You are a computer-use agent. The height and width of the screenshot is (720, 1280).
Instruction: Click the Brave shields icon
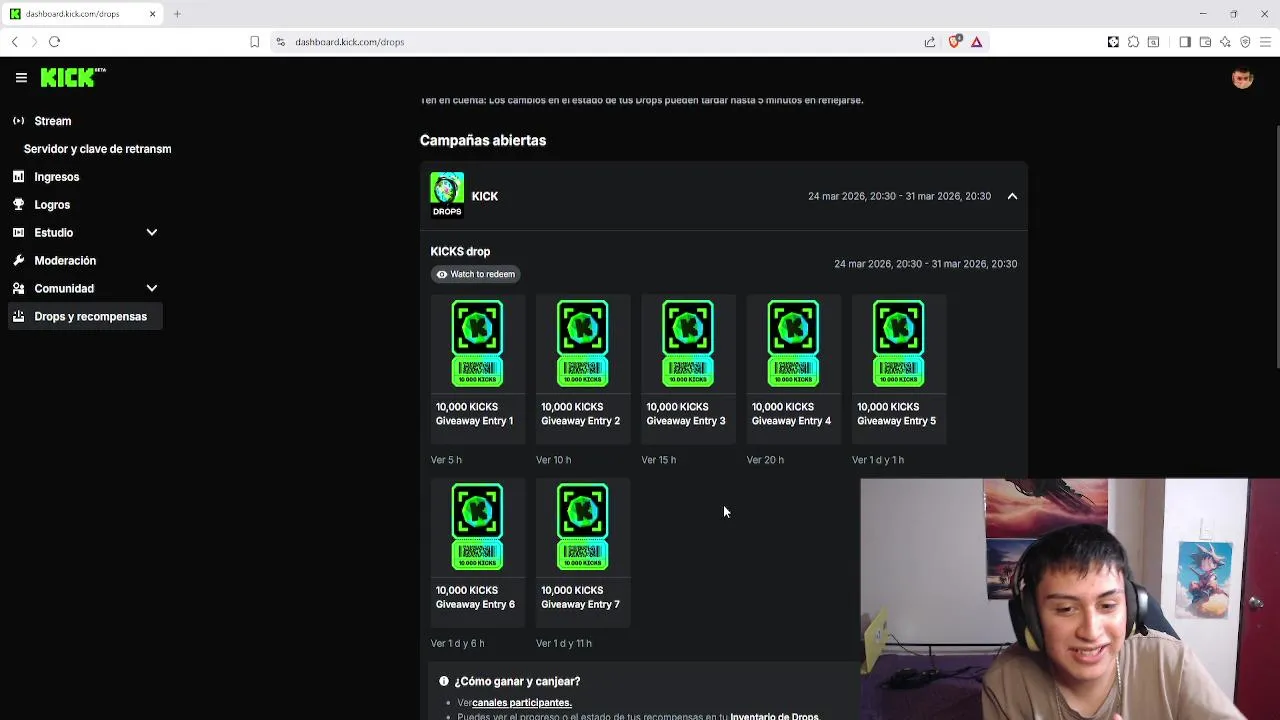(954, 42)
